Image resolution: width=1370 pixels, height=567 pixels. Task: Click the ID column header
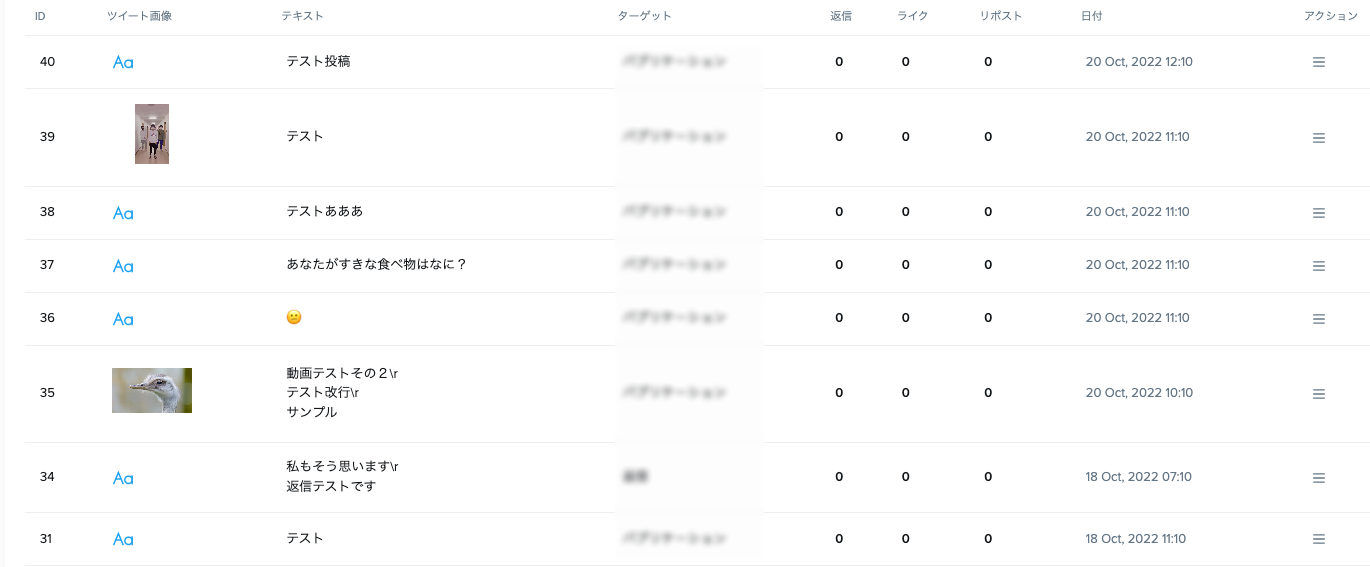(x=40, y=16)
